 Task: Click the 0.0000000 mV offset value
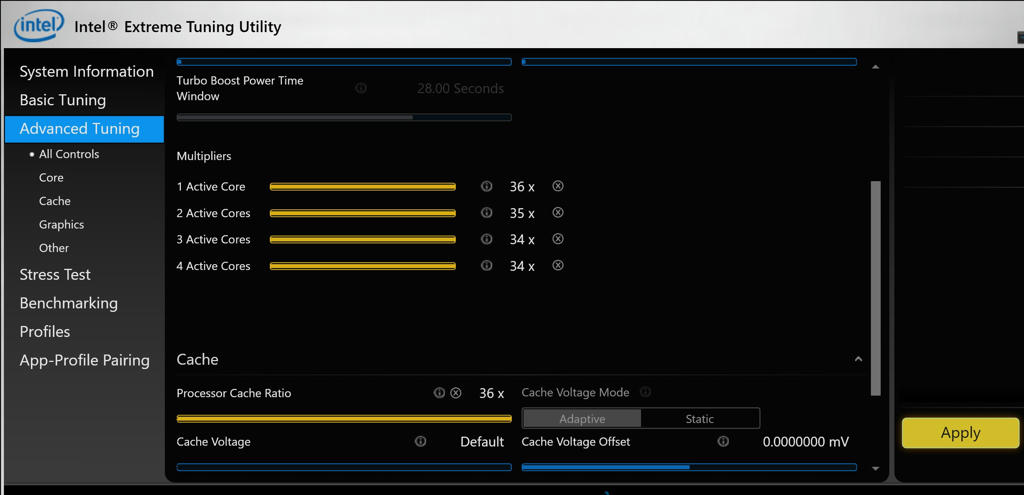806,442
